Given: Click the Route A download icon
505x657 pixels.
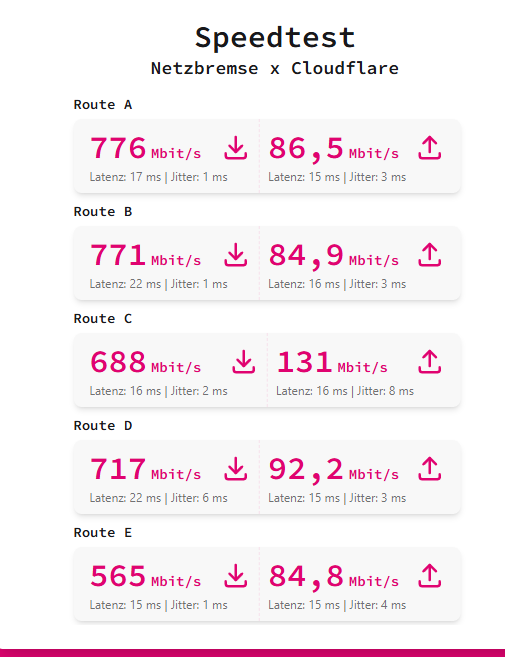Looking at the screenshot, I should (x=236, y=148).
